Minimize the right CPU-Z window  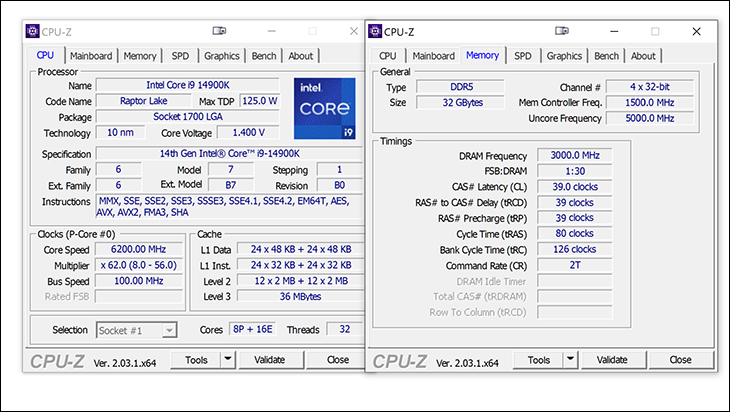(x=615, y=31)
